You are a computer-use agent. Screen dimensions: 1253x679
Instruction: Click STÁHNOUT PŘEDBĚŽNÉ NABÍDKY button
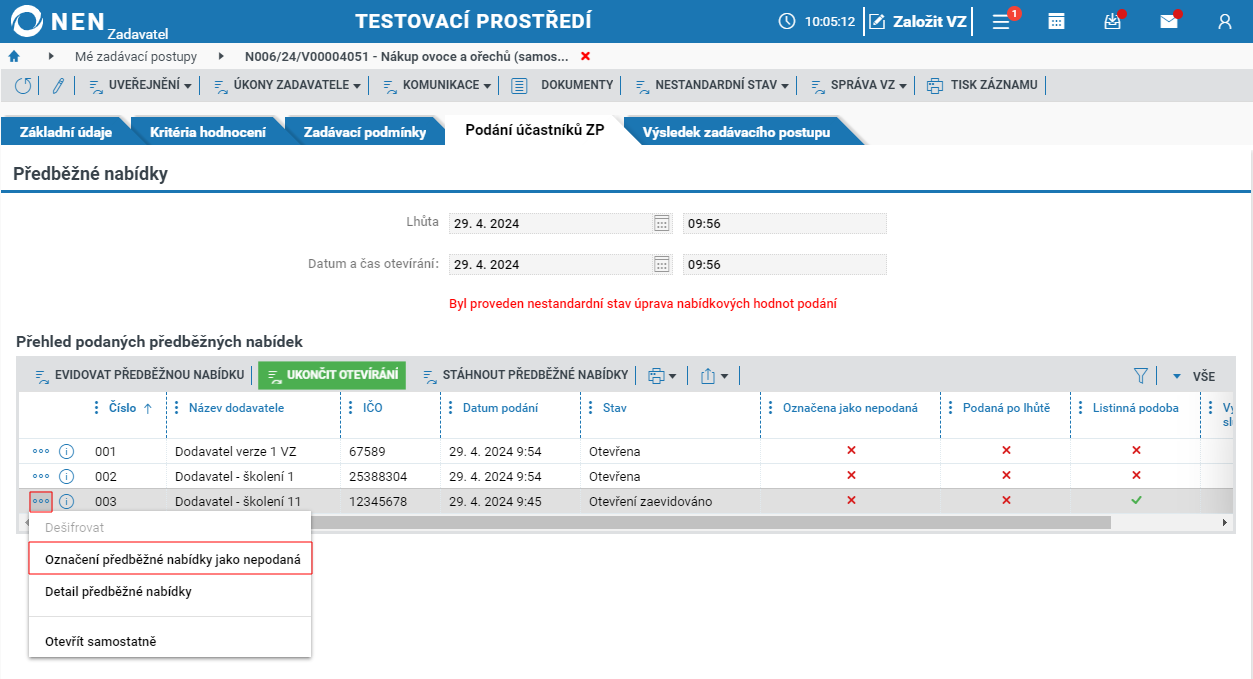524,375
